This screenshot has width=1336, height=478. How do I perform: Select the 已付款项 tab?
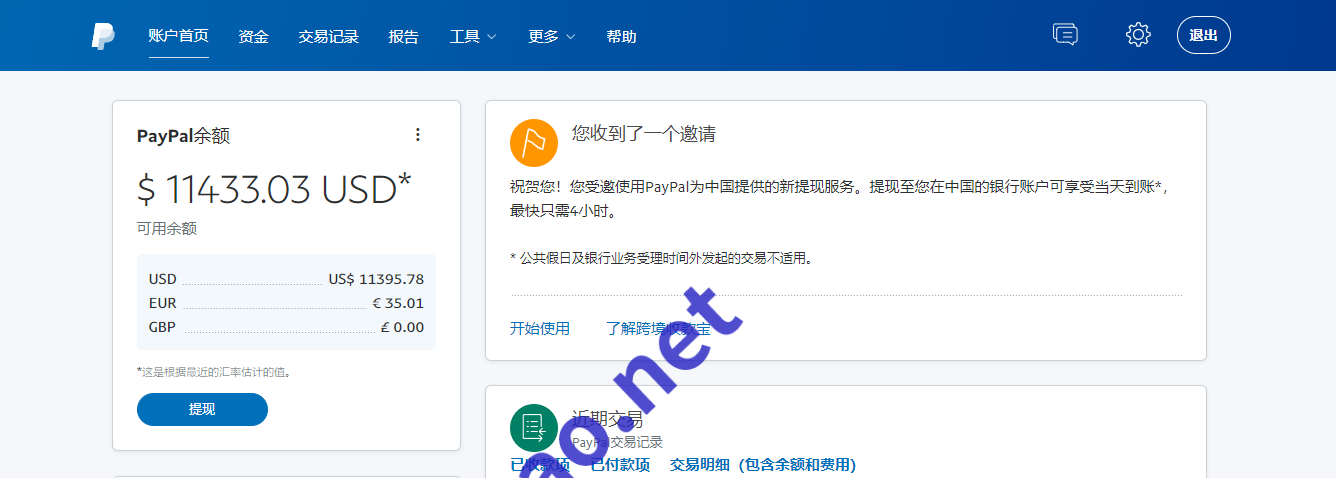click(620, 465)
